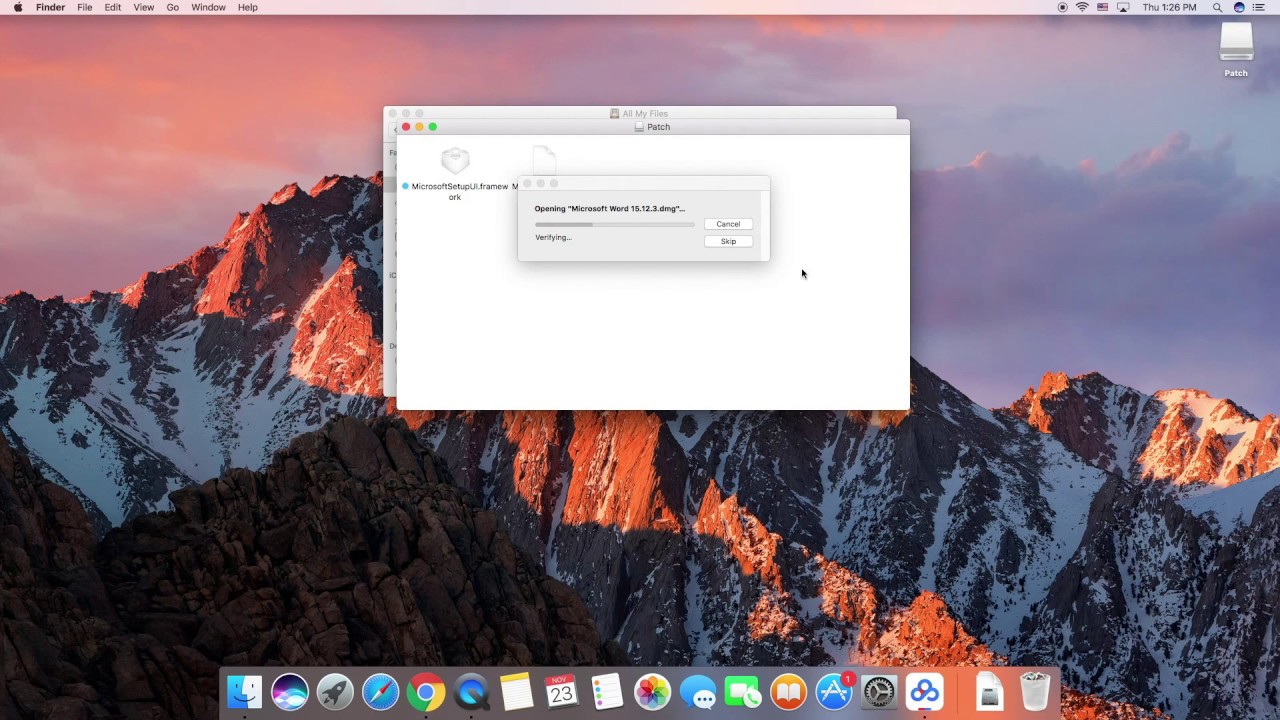Open Google Chrome from the Dock
Screen dimensions: 1280x720
click(426, 692)
